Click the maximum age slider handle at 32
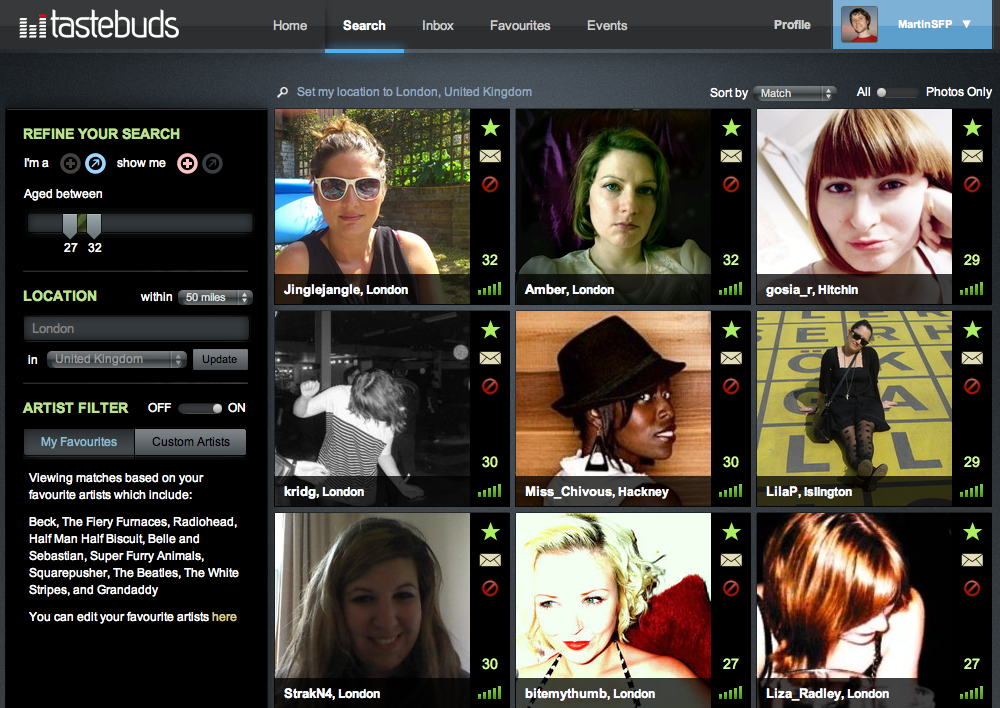 click(x=94, y=225)
